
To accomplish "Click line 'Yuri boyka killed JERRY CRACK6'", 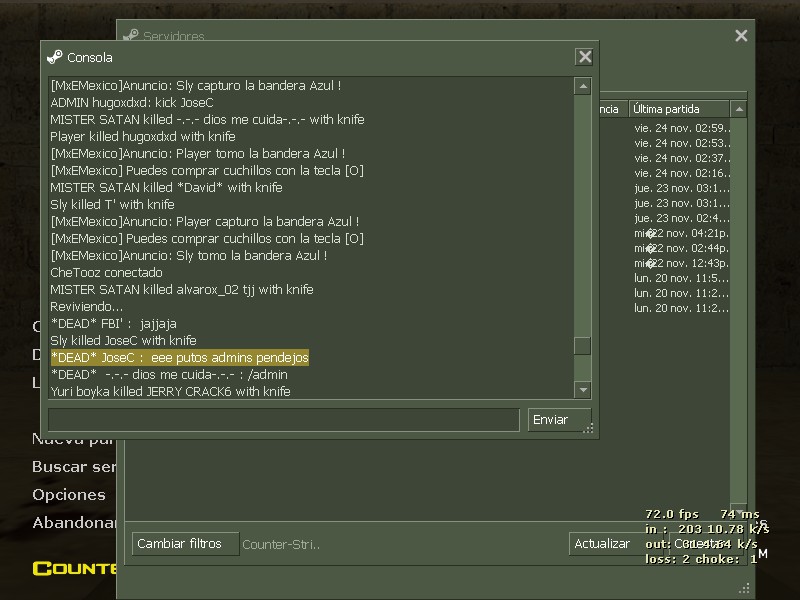I will point(170,391).
